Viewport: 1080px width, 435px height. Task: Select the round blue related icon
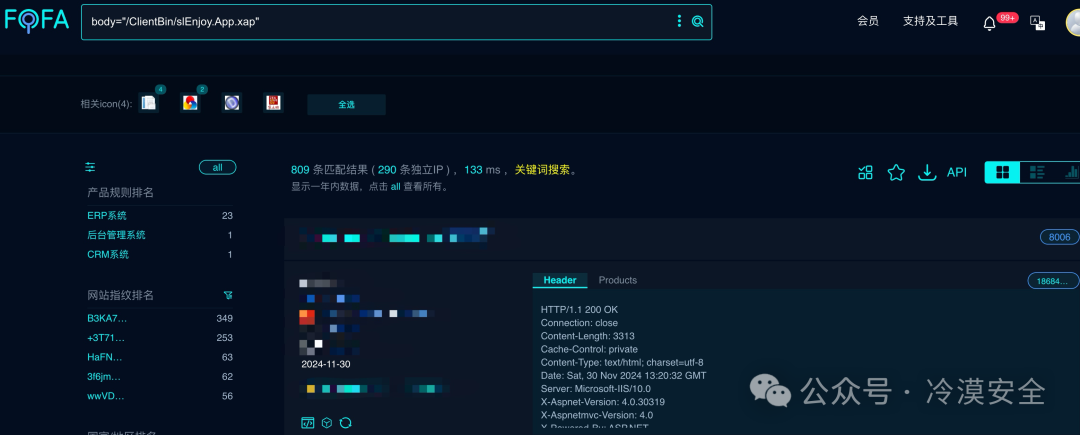[x=232, y=103]
